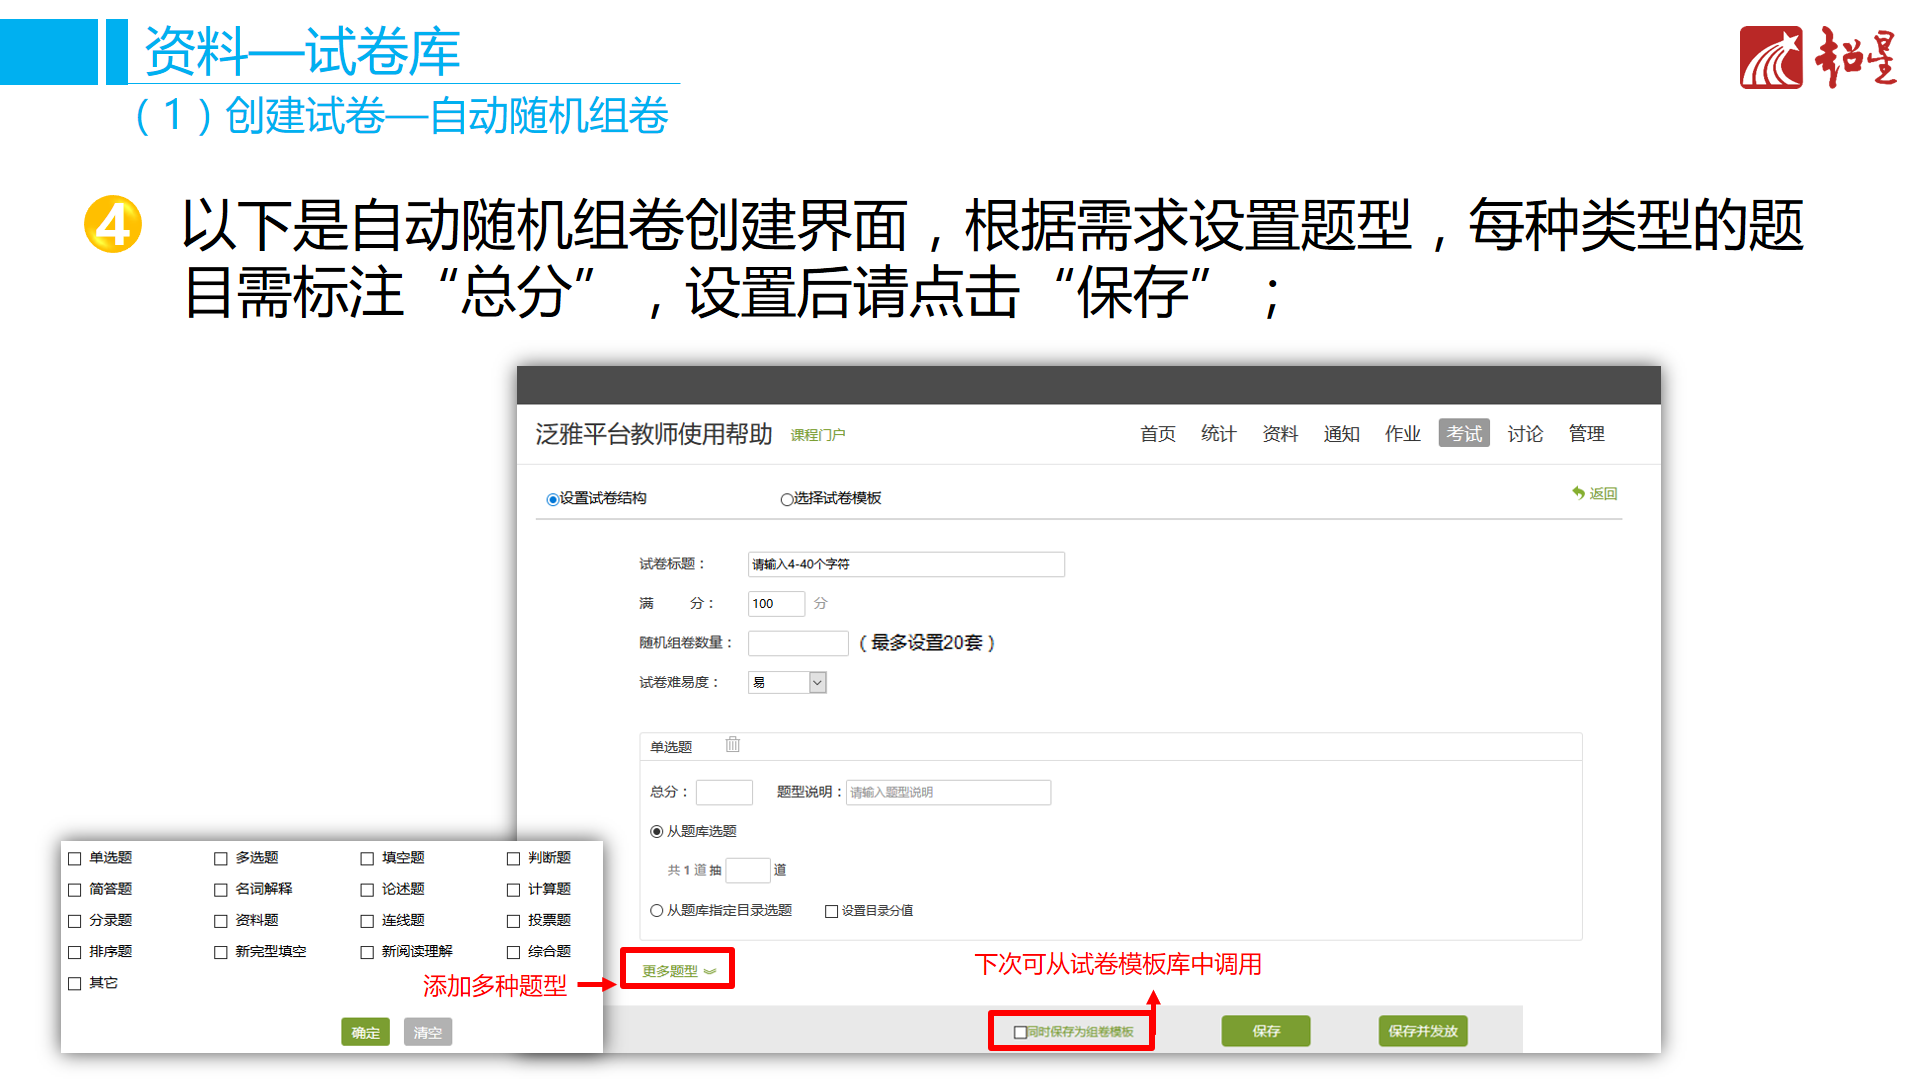Open the 课程门户 link
The height and width of the screenshot is (1080, 1920).
point(817,435)
